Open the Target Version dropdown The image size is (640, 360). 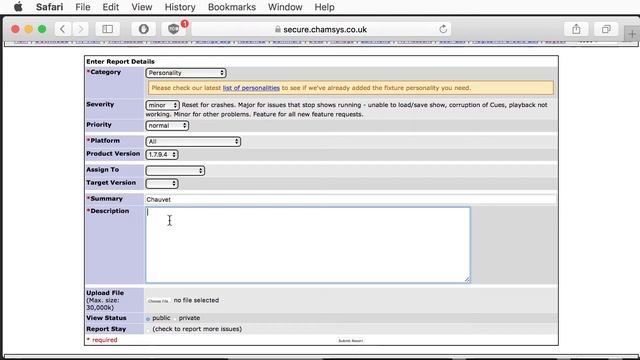(162, 184)
